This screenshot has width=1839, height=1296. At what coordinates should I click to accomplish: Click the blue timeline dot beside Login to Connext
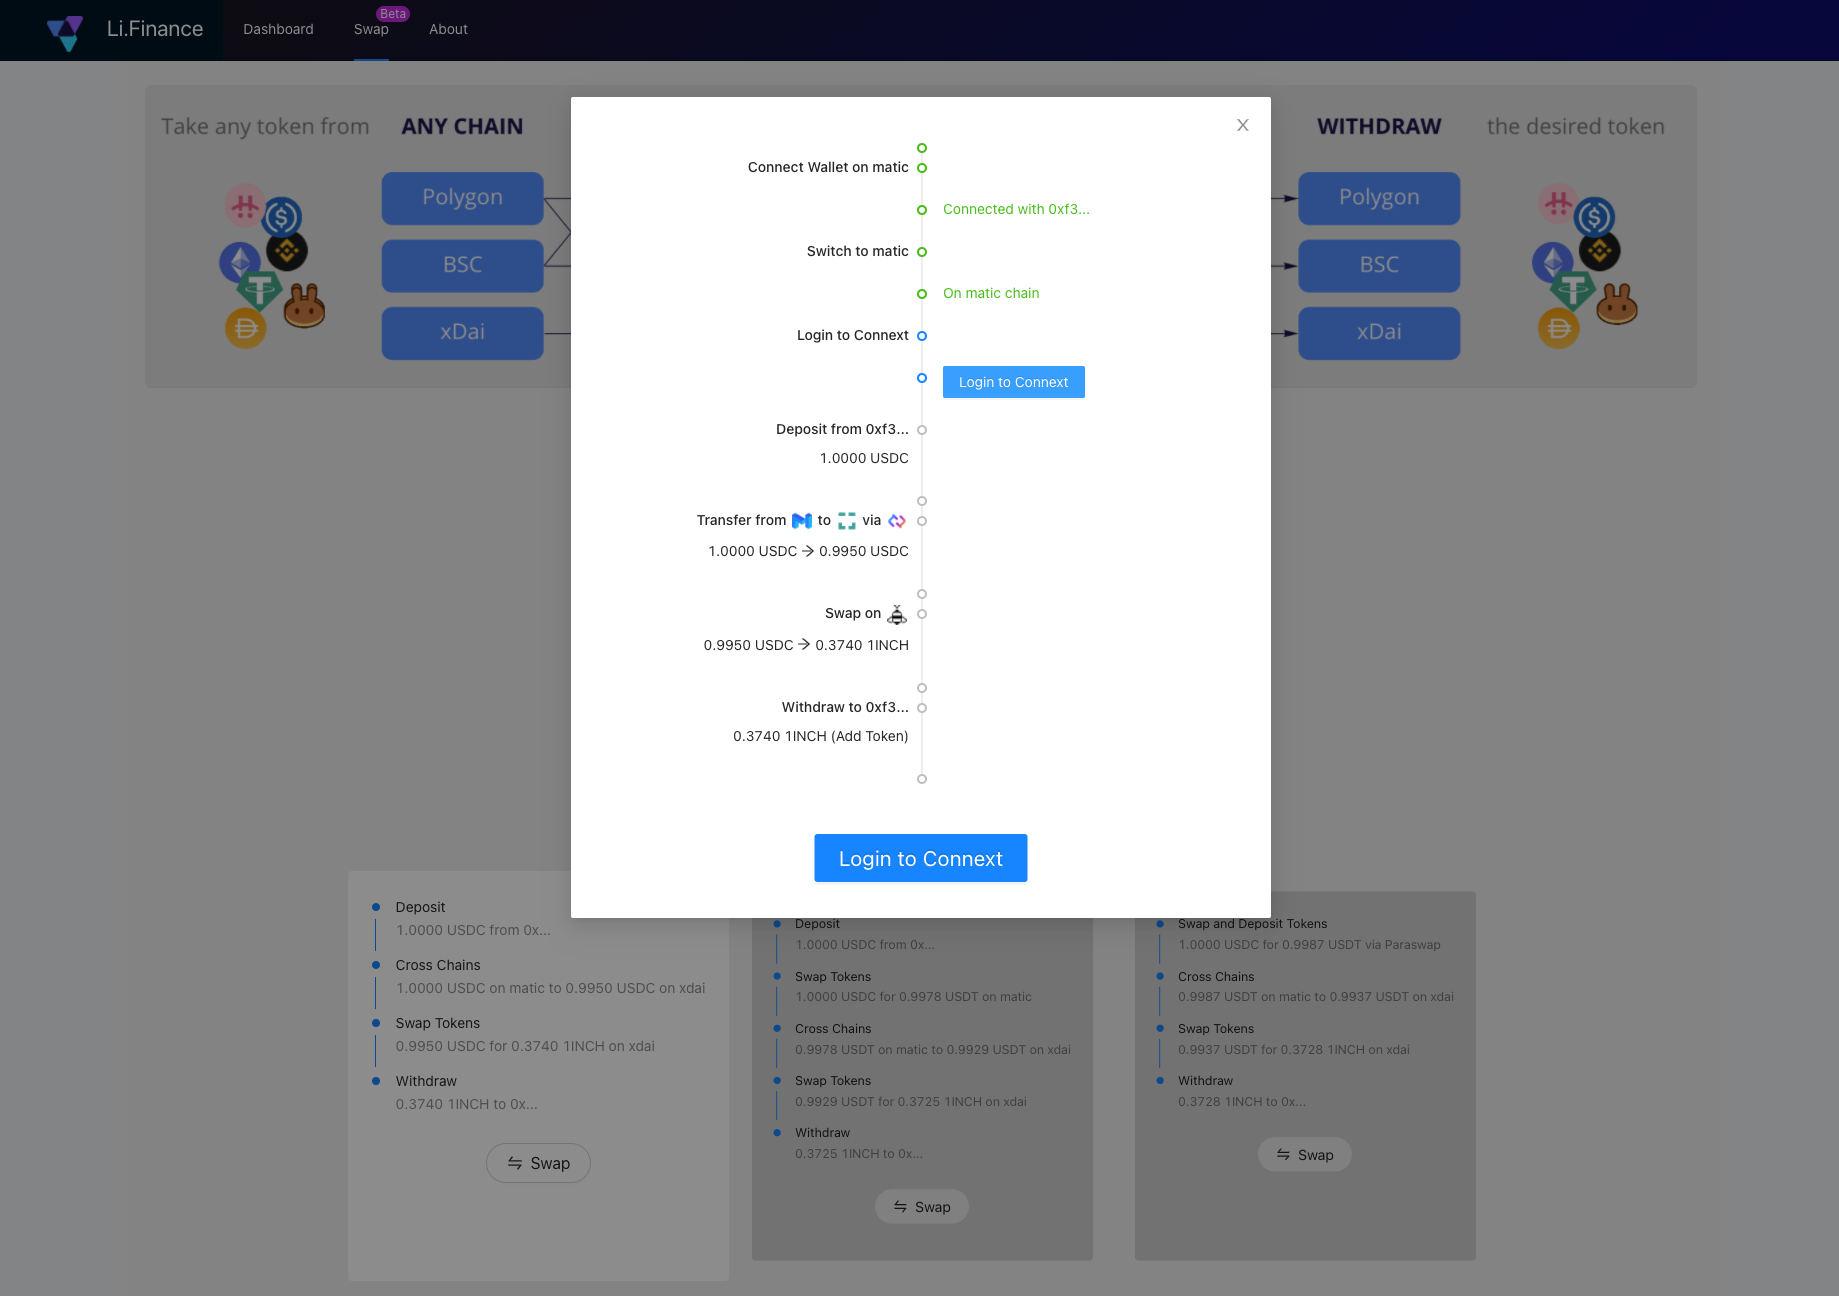tap(922, 336)
